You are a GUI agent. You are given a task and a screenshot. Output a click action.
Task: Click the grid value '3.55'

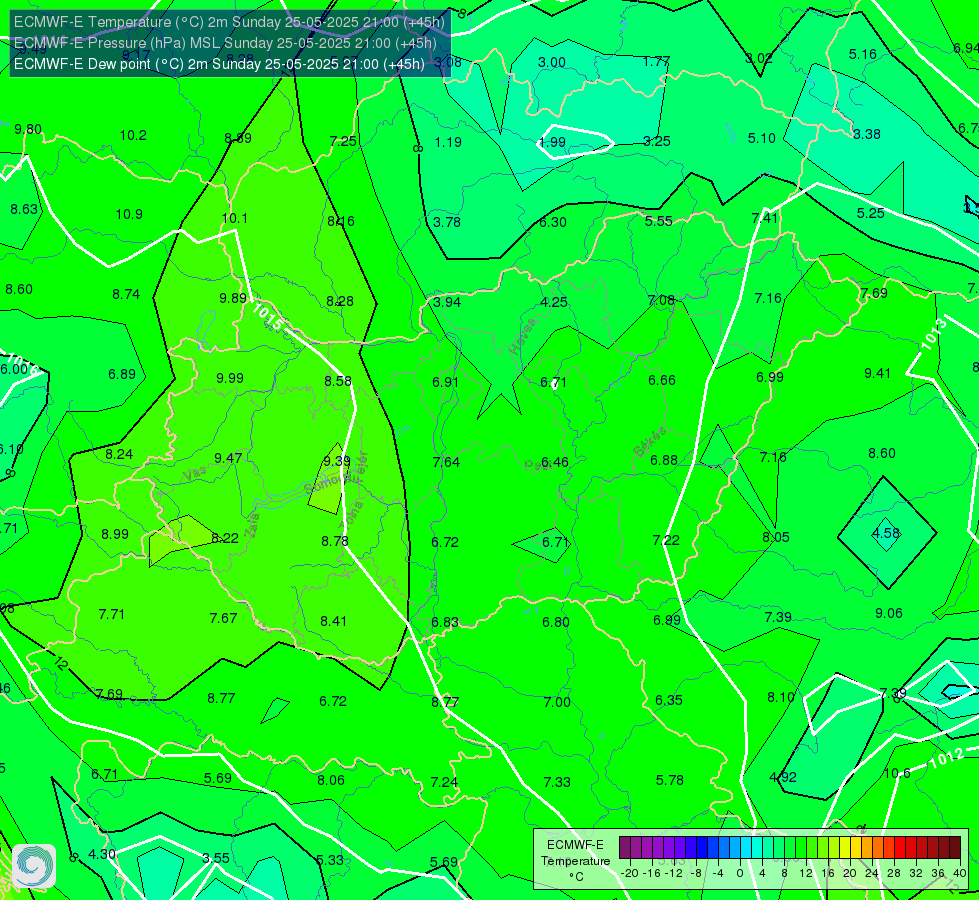point(216,858)
